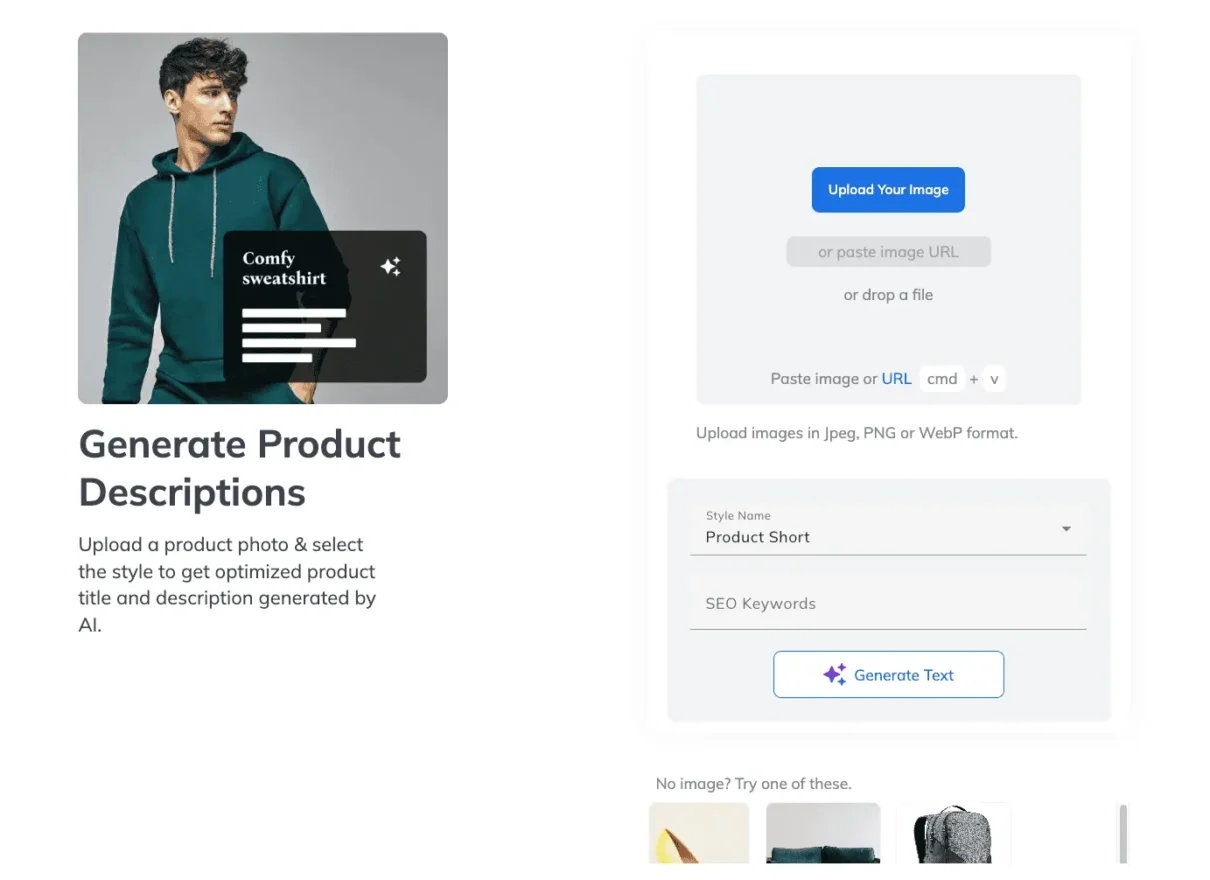Click into the SEO Keywords field
The image size is (1210, 880).
click(x=887, y=604)
